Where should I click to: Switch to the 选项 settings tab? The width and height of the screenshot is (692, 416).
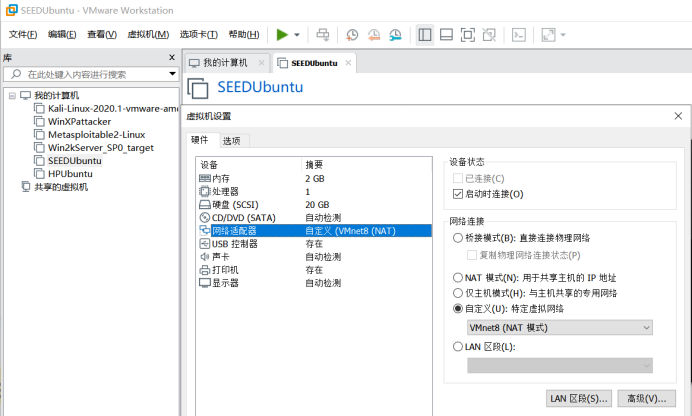pyautogui.click(x=232, y=141)
